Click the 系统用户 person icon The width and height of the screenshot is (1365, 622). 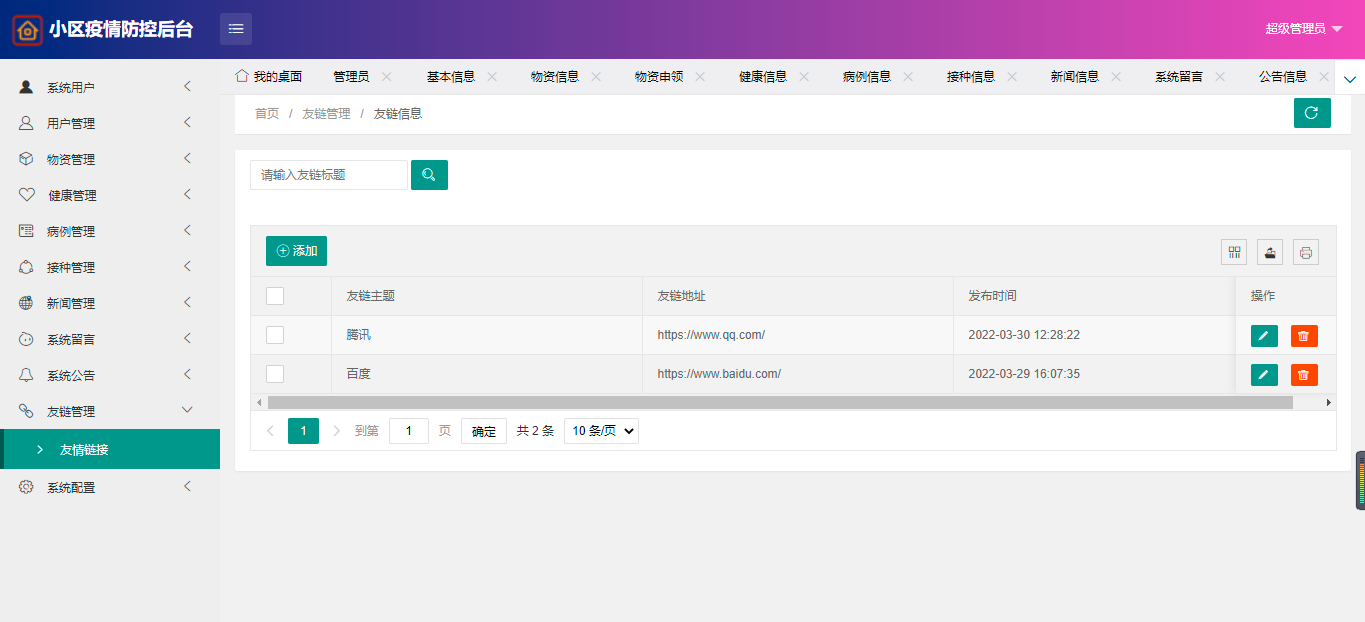coord(27,87)
